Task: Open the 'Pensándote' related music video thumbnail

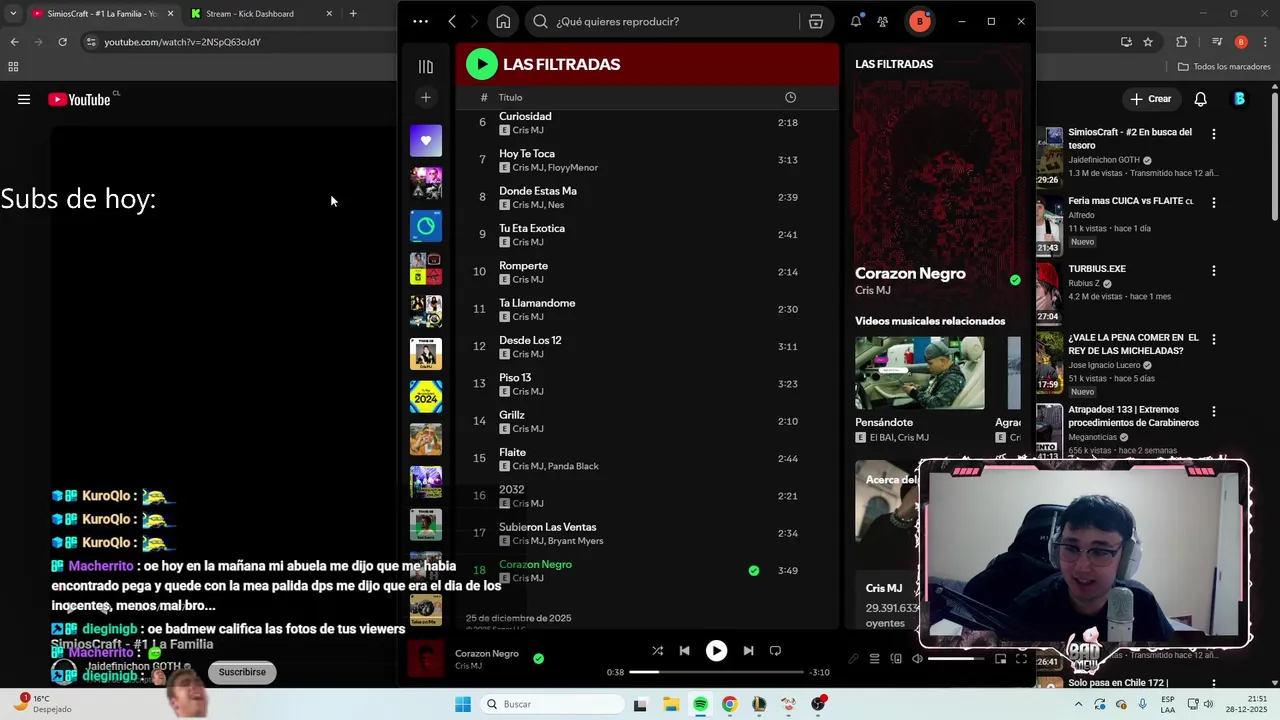Action: coord(919,373)
